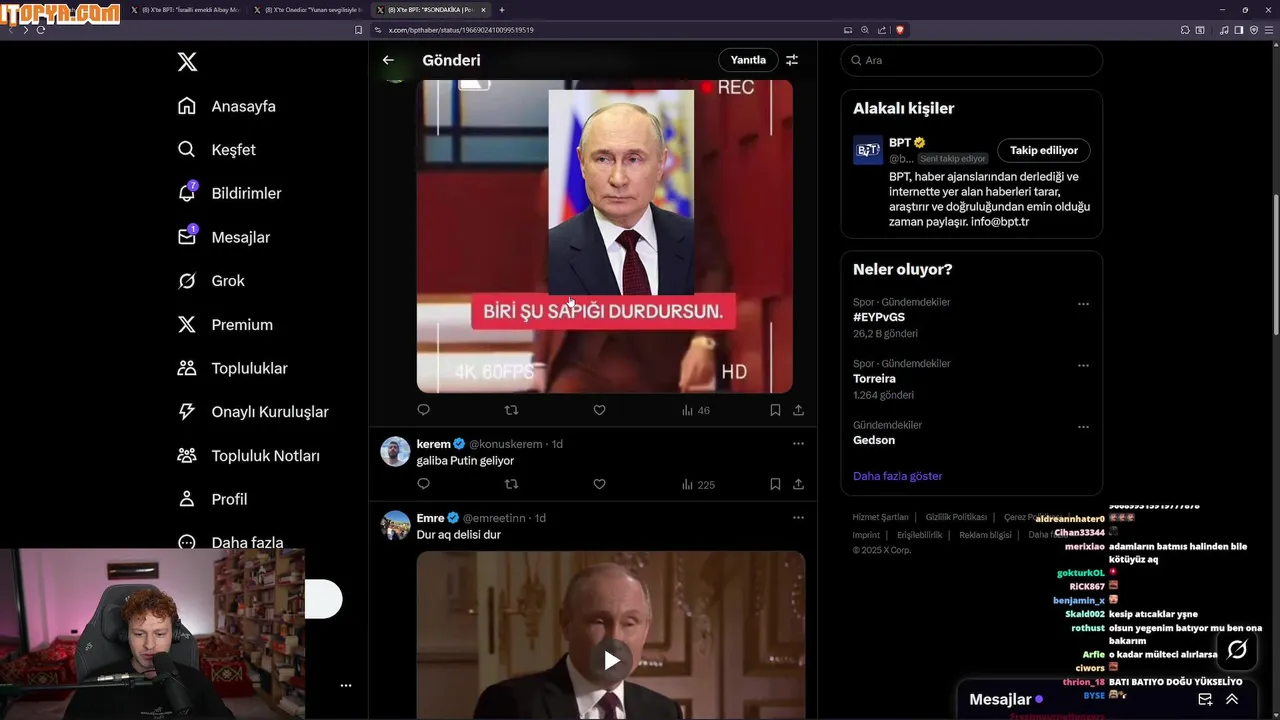Share kerem's comment
The width and height of the screenshot is (1280, 720).
798,484
